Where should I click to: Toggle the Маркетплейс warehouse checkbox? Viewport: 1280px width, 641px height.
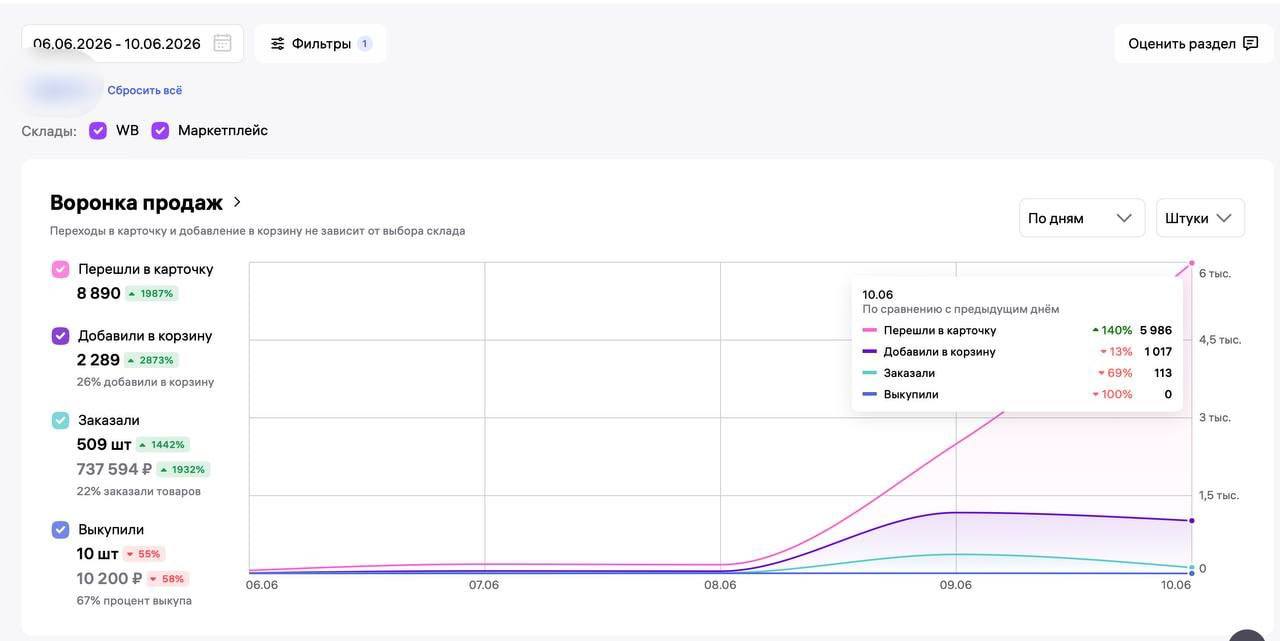click(x=160, y=130)
